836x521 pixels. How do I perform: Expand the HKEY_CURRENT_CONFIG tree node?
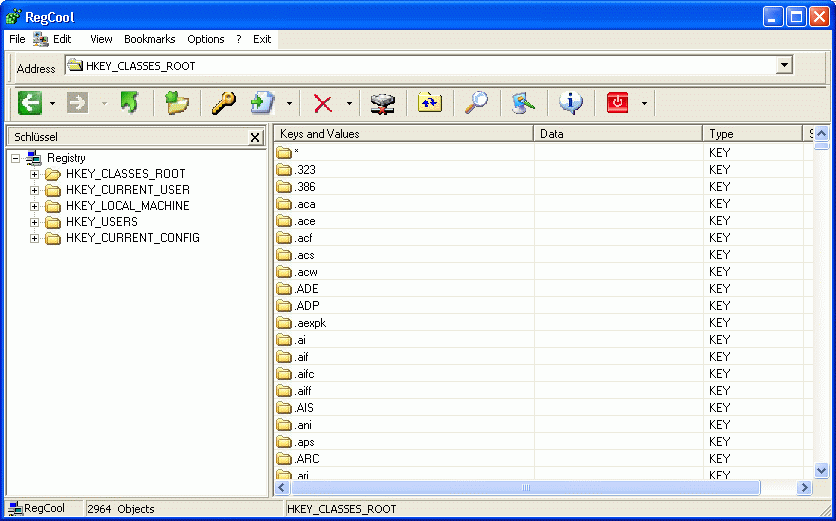tap(35, 238)
